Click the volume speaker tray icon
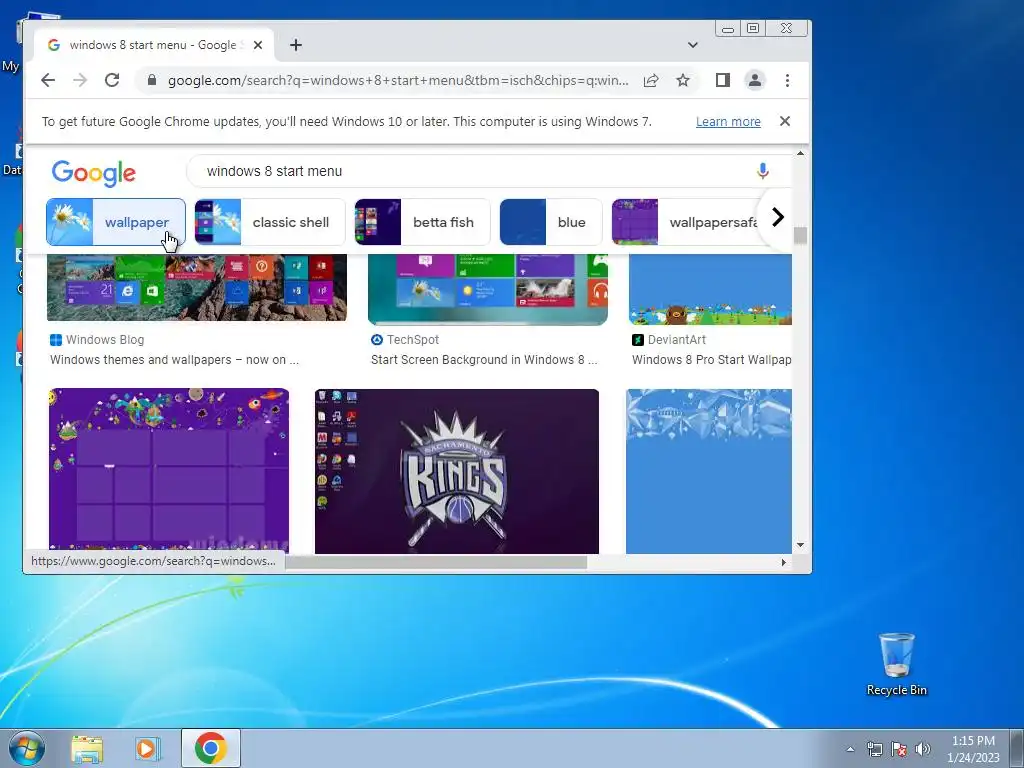Viewport: 1024px width, 768px height. click(x=923, y=749)
